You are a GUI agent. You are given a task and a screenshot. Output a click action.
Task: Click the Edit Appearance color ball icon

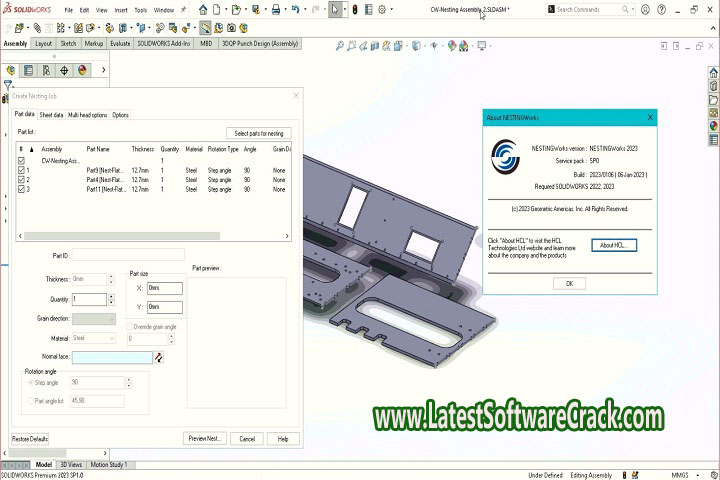pyautogui.click(x=452, y=45)
